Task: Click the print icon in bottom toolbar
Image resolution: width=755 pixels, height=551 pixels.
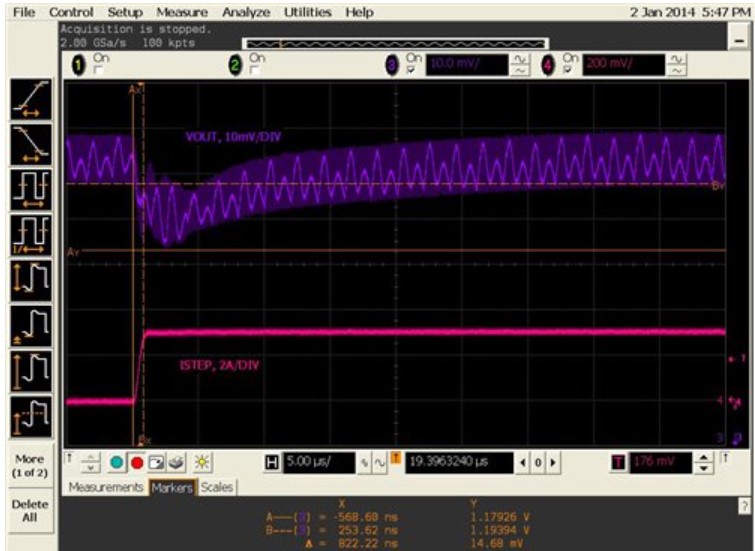Action: click(x=177, y=462)
